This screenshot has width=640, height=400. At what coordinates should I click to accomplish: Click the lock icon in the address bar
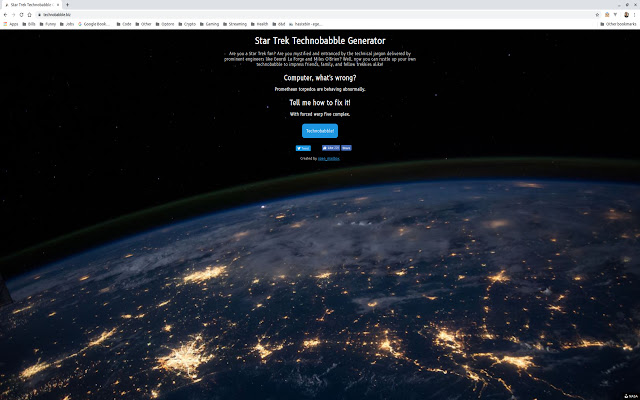(x=40, y=15)
